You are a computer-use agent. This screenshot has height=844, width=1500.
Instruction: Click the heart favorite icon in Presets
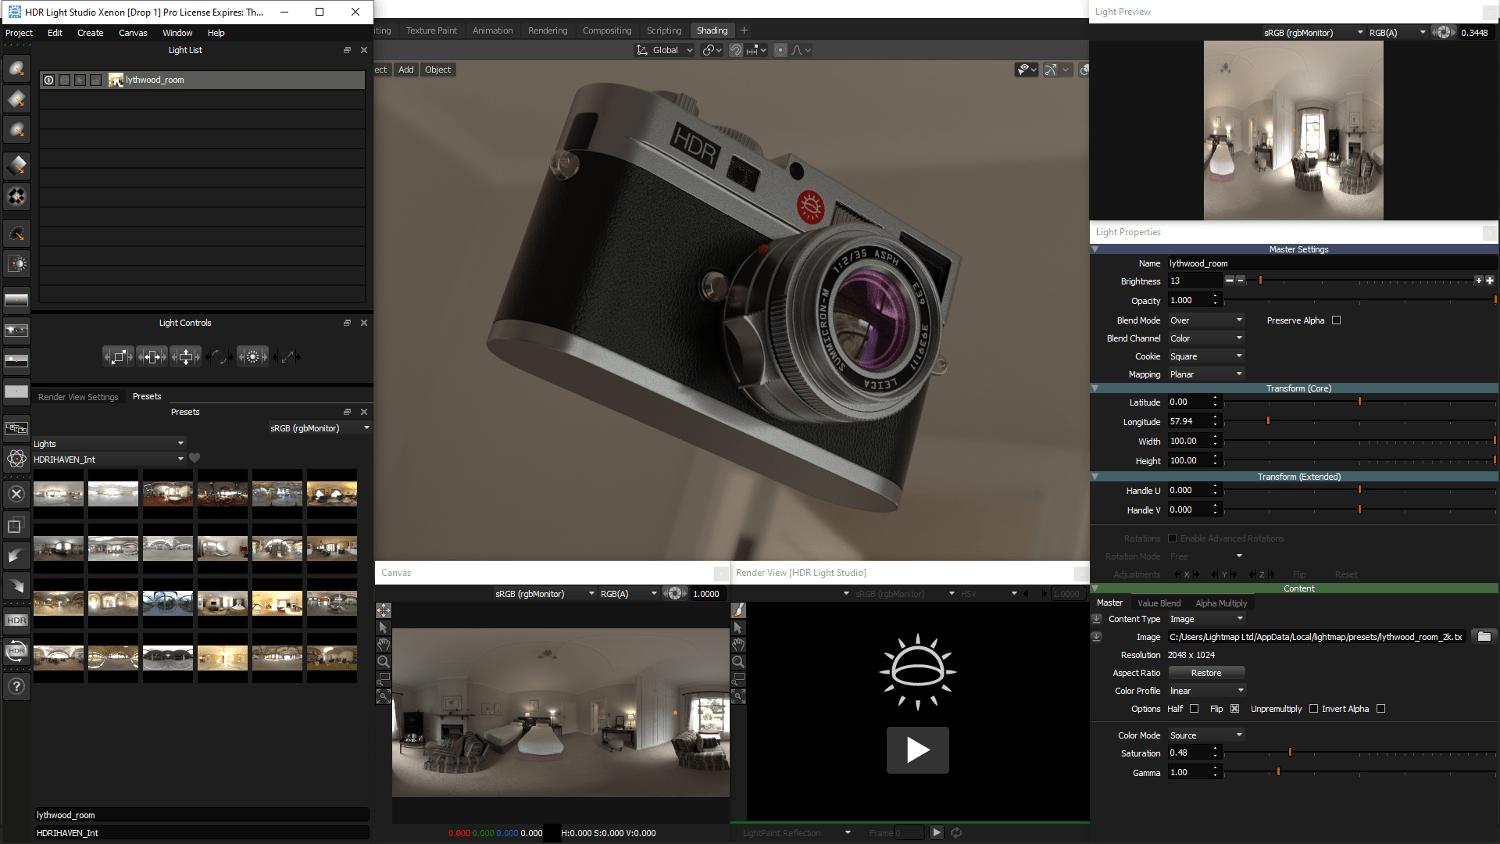click(194, 459)
